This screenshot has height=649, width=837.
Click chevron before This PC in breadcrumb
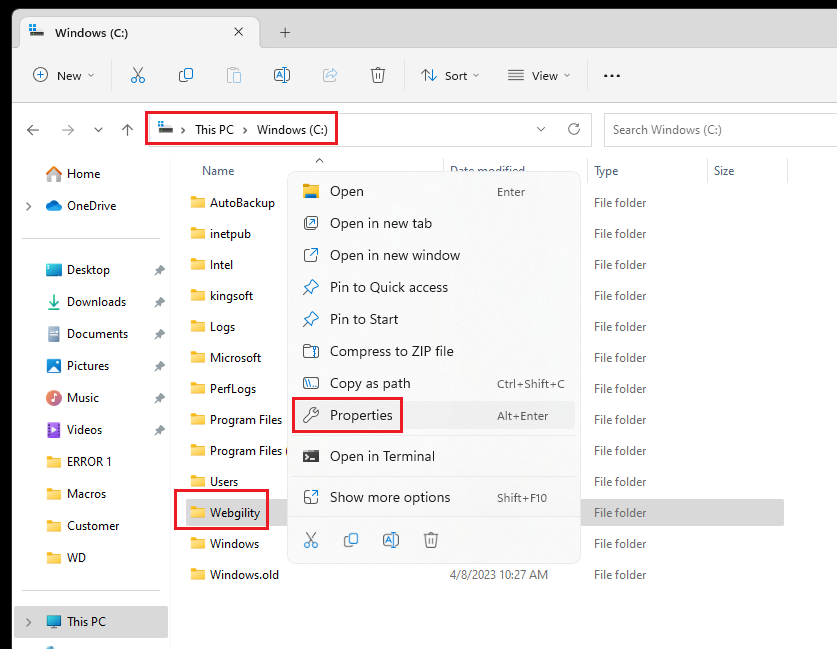coord(183,130)
